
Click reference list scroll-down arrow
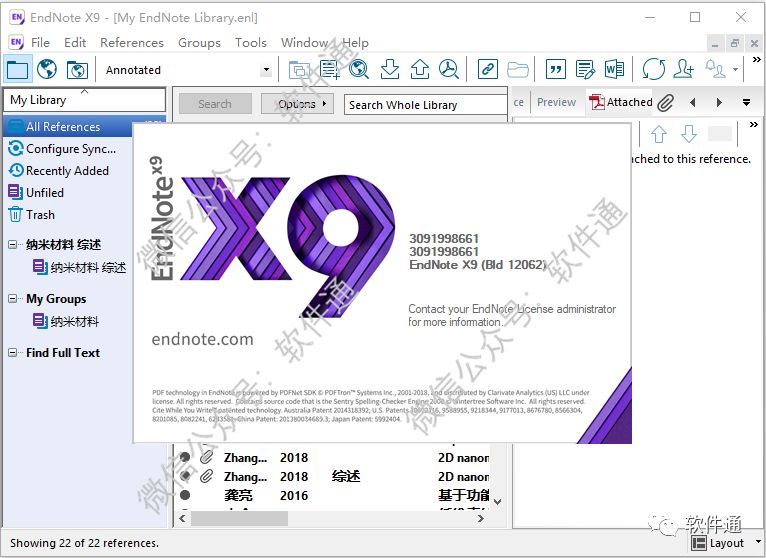497,502
